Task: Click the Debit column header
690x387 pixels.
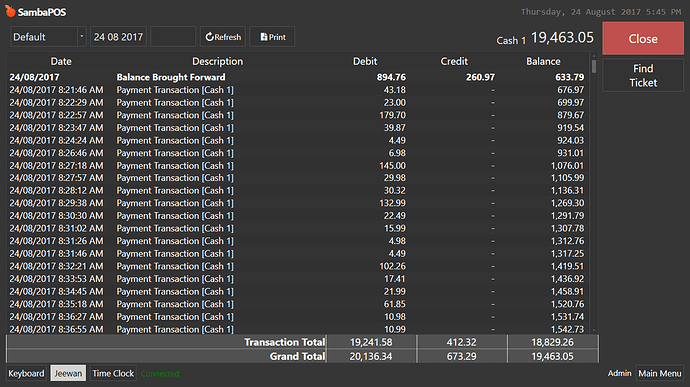Action: click(365, 61)
